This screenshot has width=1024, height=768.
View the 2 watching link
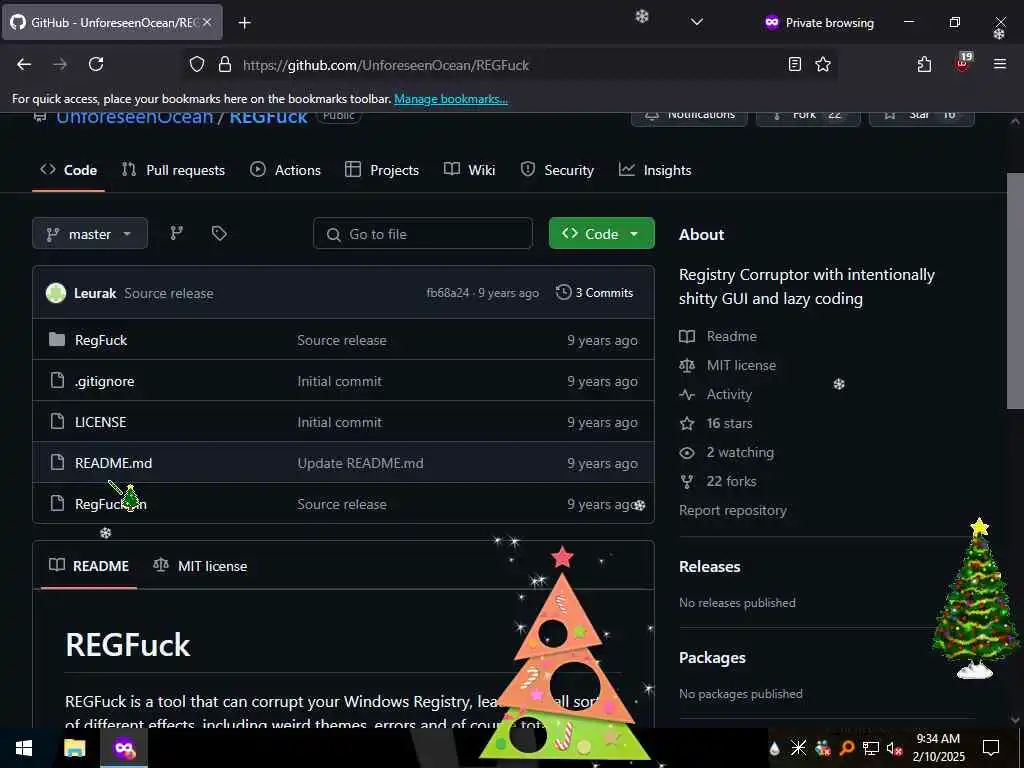727,452
